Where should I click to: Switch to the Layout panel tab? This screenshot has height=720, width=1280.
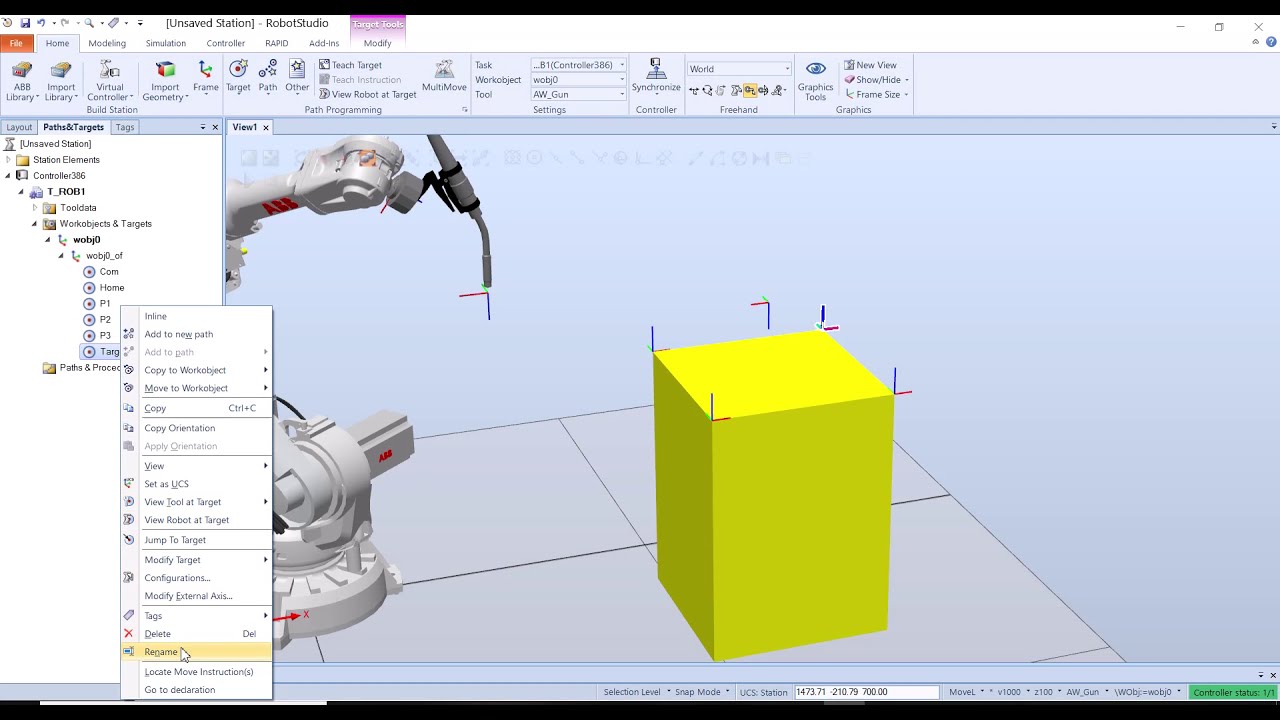click(x=19, y=127)
